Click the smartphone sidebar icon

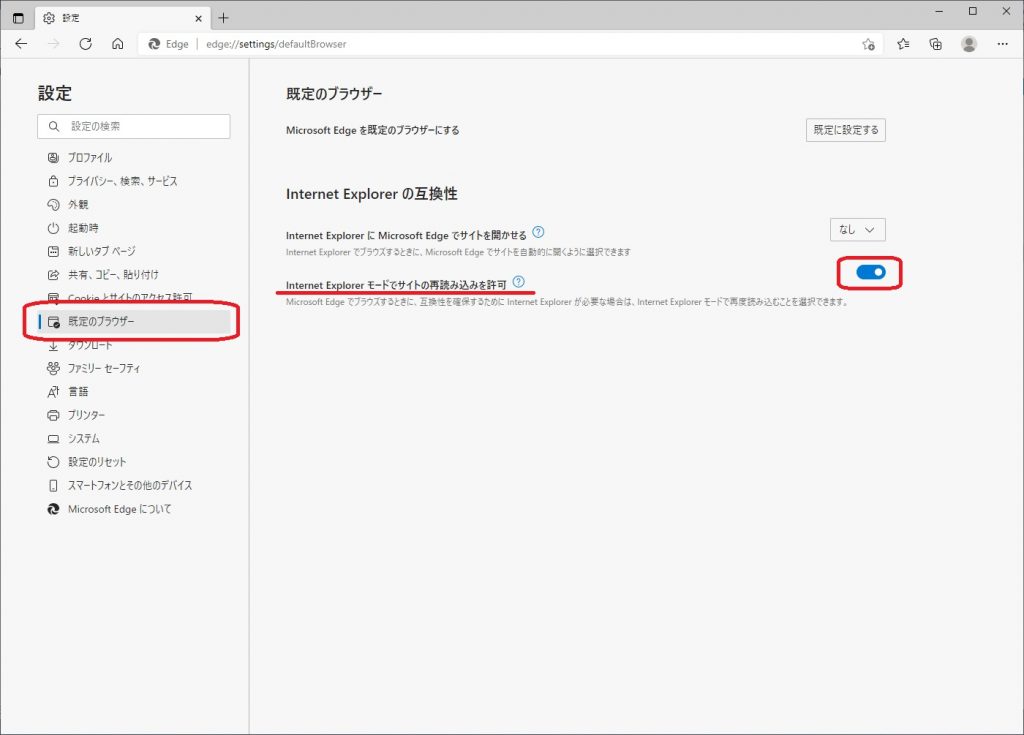tap(54, 485)
